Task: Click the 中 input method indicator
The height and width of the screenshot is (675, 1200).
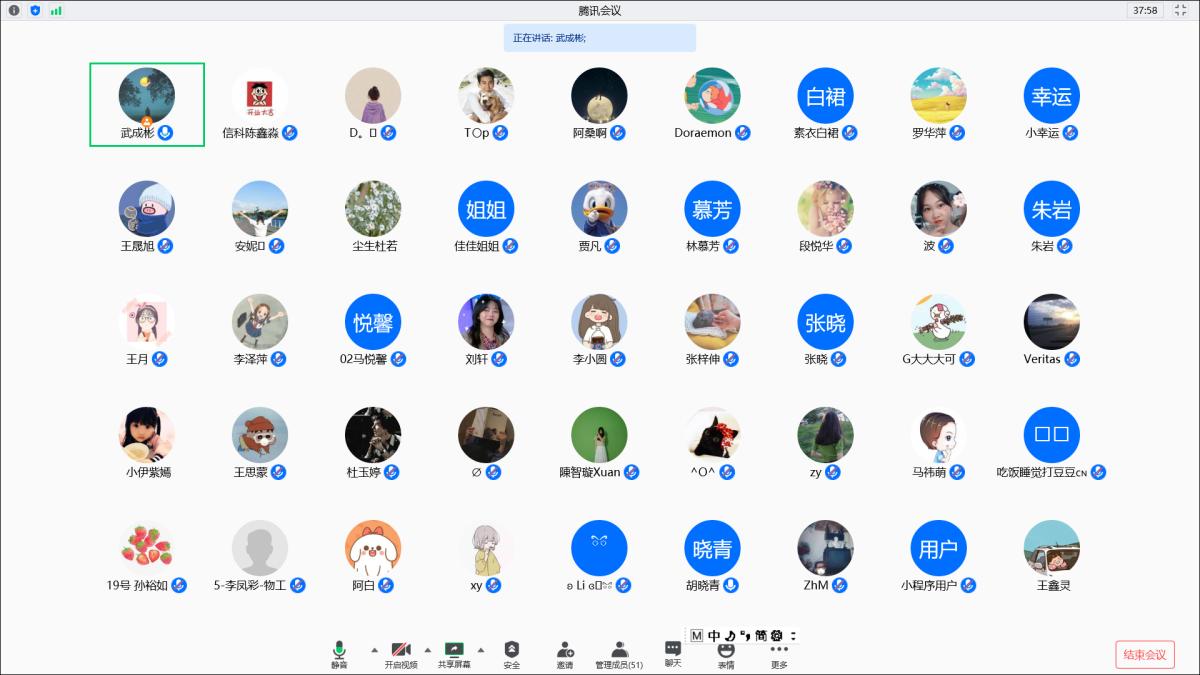Action: (x=714, y=635)
